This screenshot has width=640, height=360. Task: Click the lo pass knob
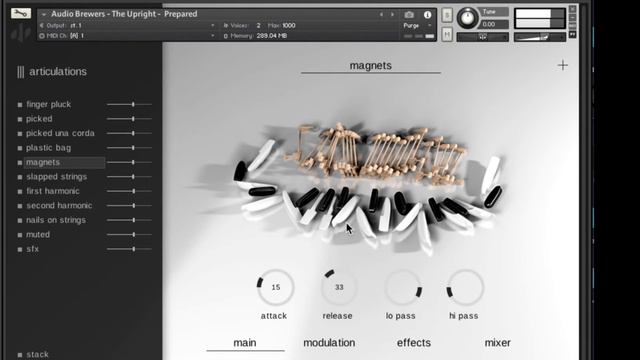pos(402,287)
